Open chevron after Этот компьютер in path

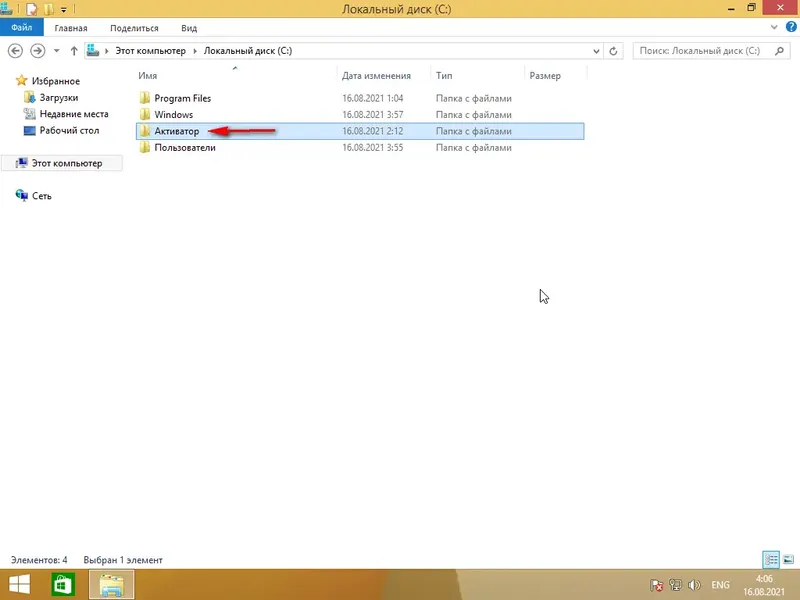(195, 51)
